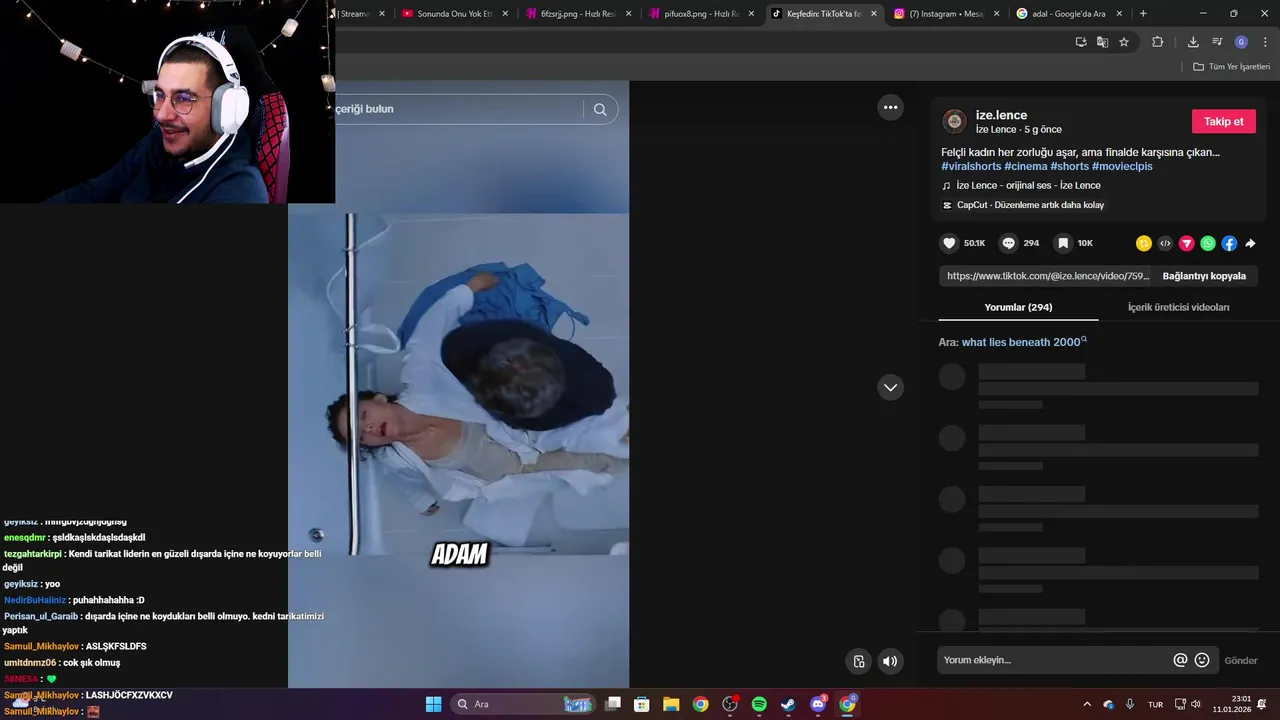Insert mention with @ icon
1280x720 pixels.
tap(1180, 660)
